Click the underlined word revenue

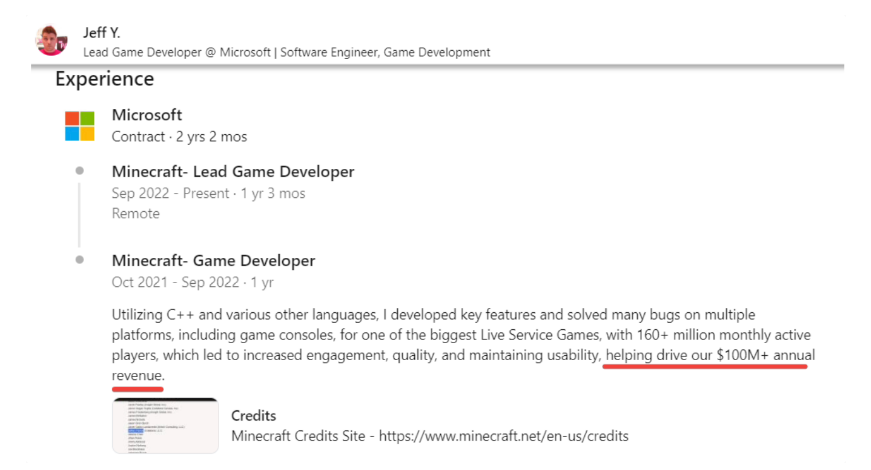pos(138,376)
